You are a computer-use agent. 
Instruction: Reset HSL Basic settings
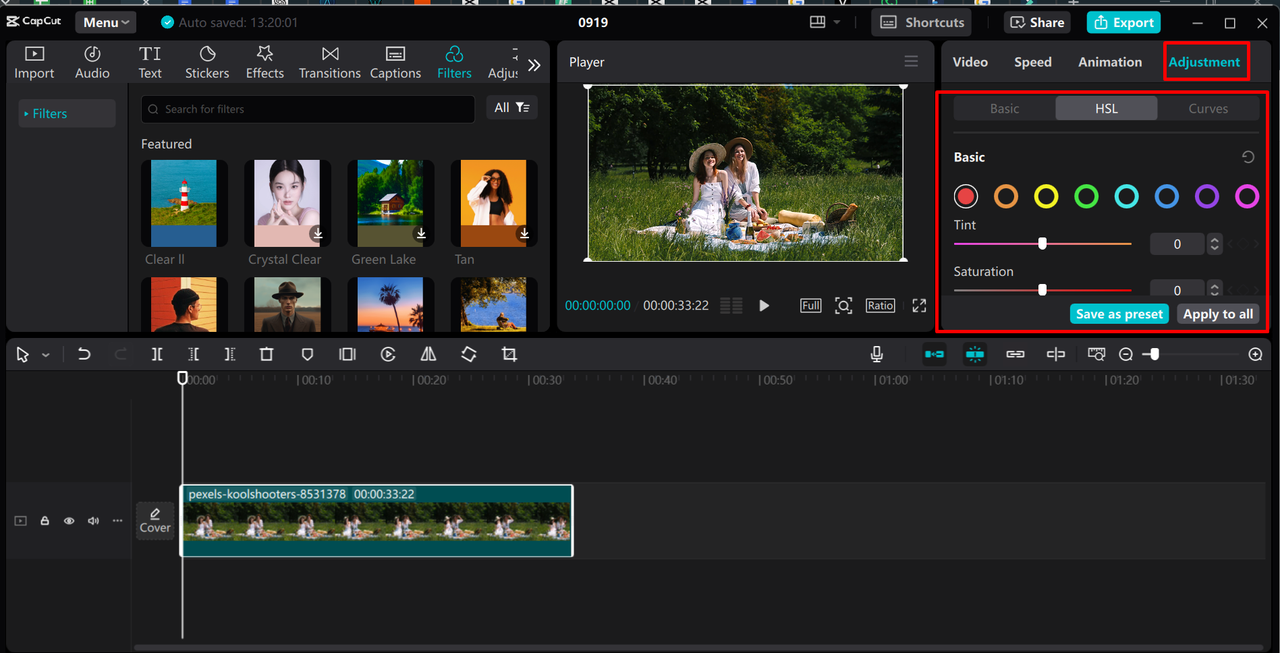coord(1248,157)
